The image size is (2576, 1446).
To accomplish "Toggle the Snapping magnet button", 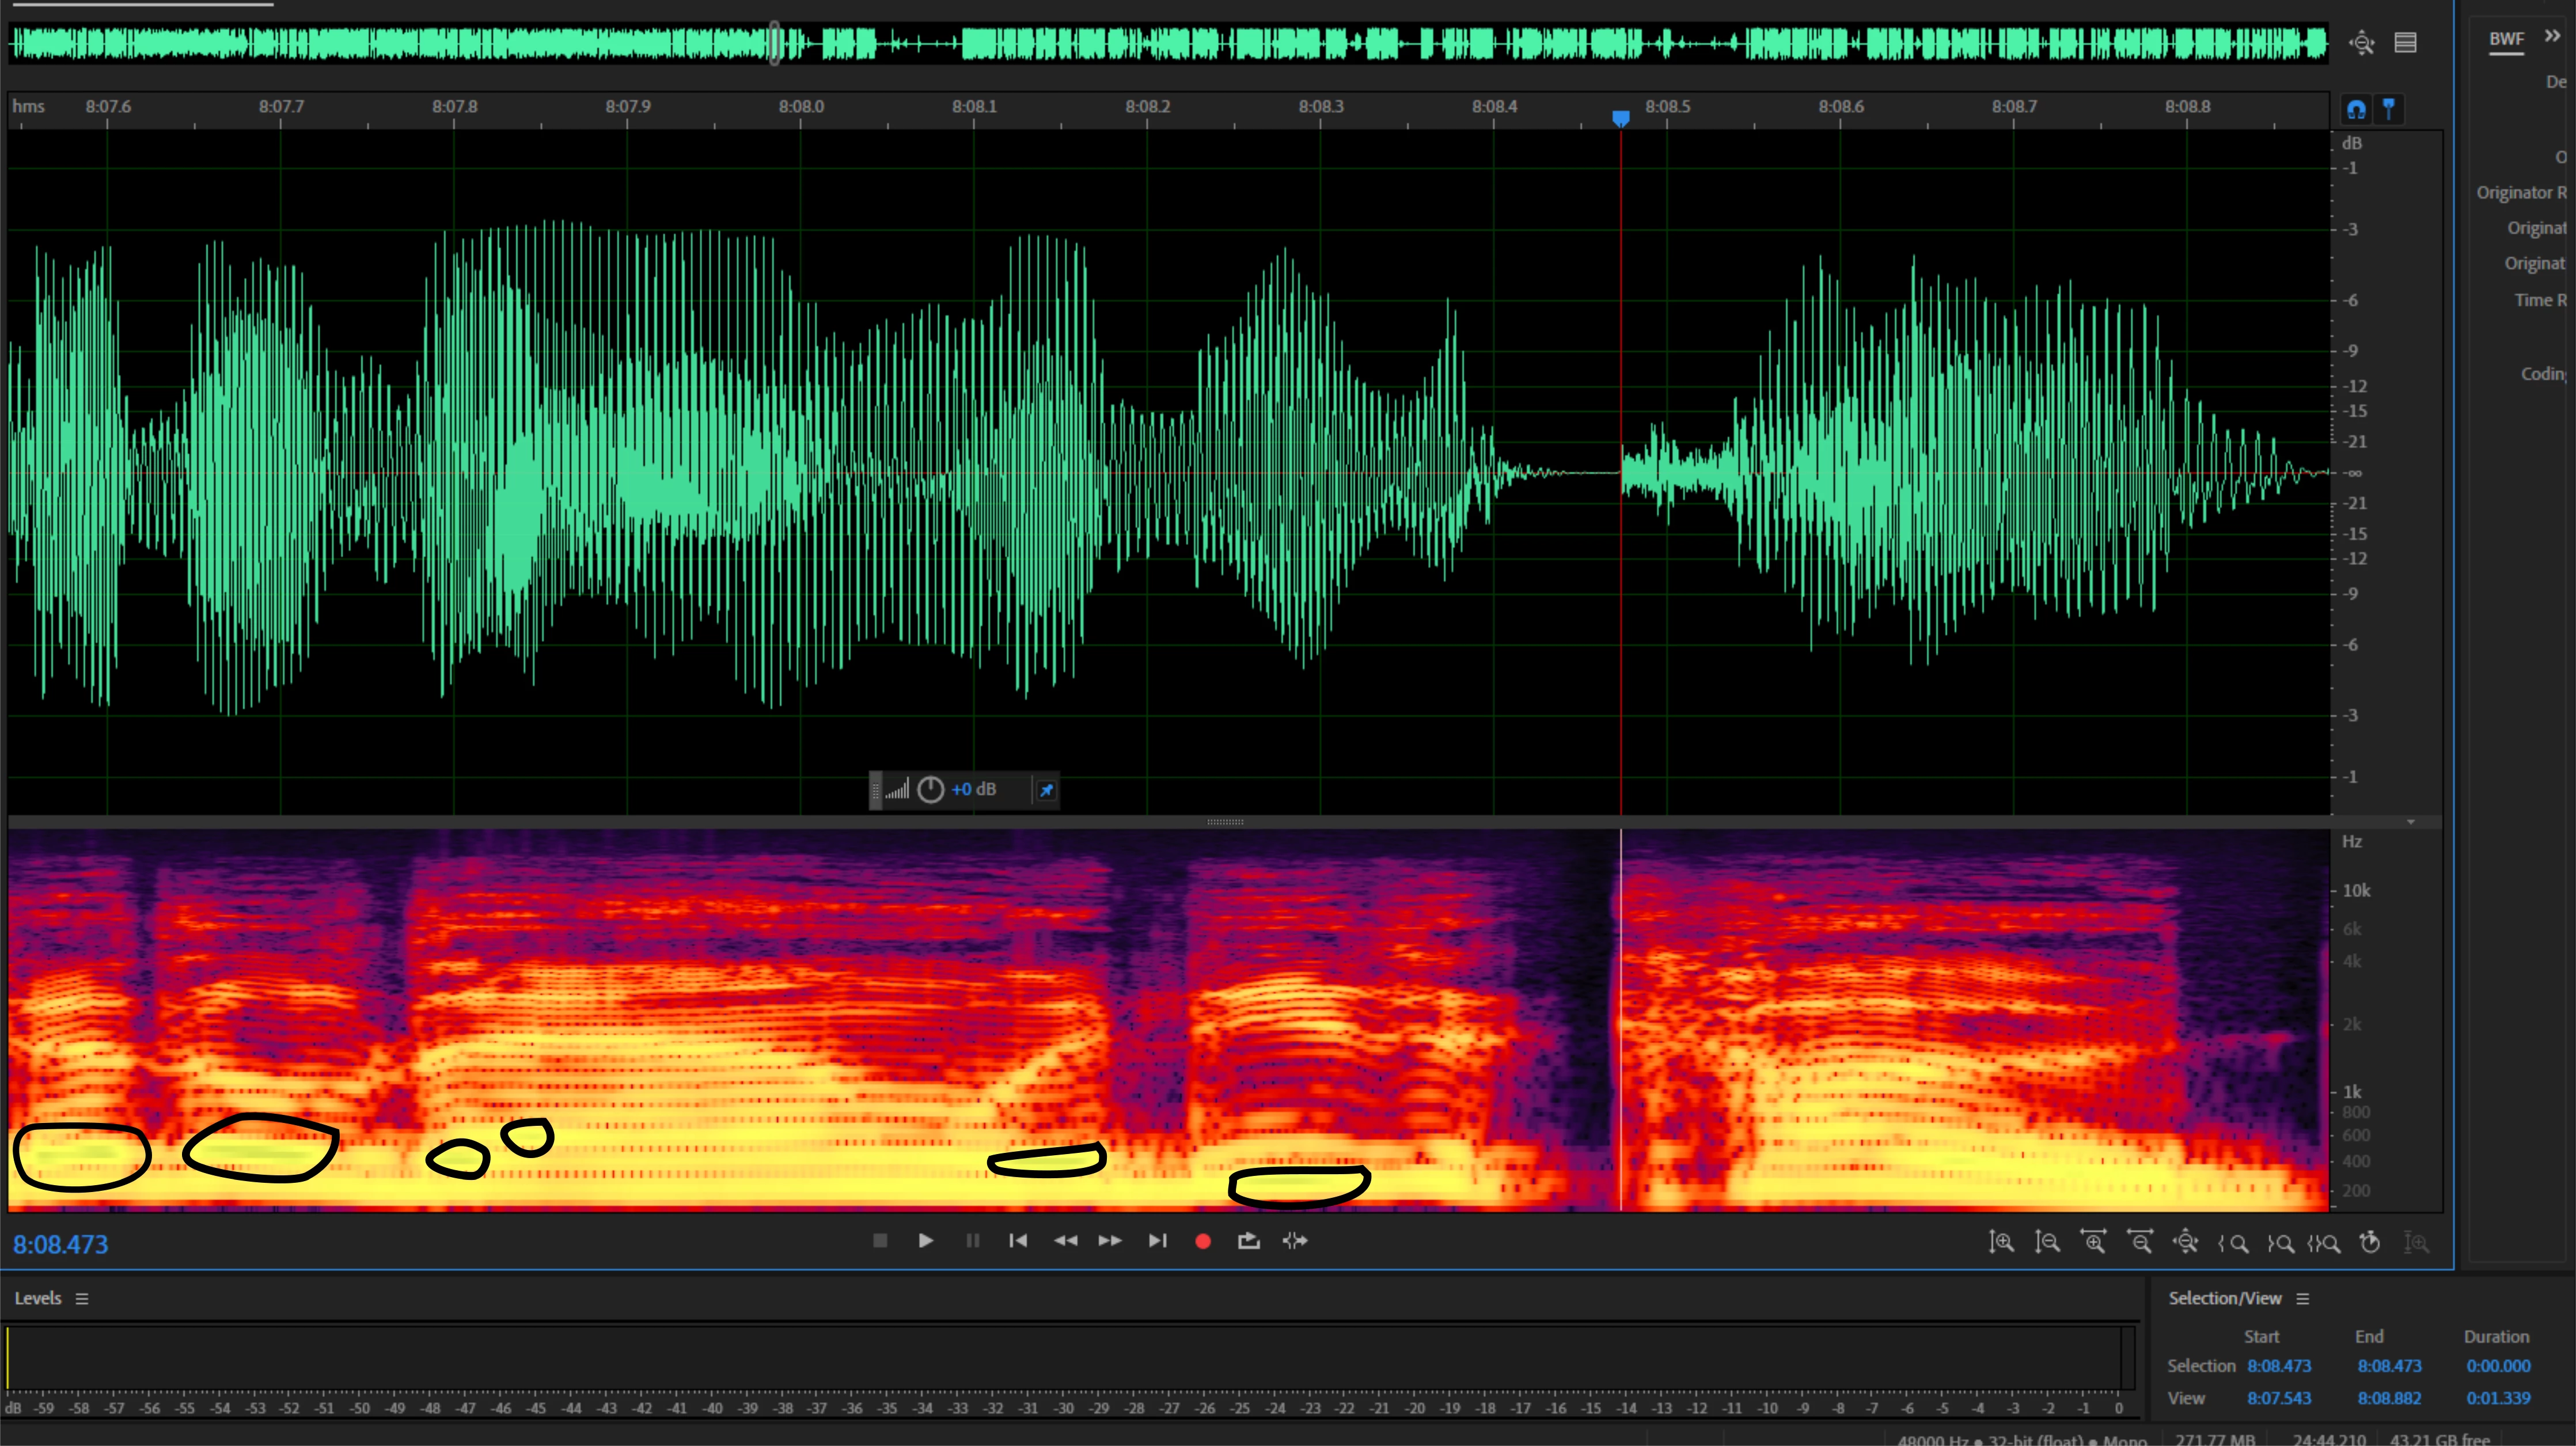I will [x=2357, y=109].
